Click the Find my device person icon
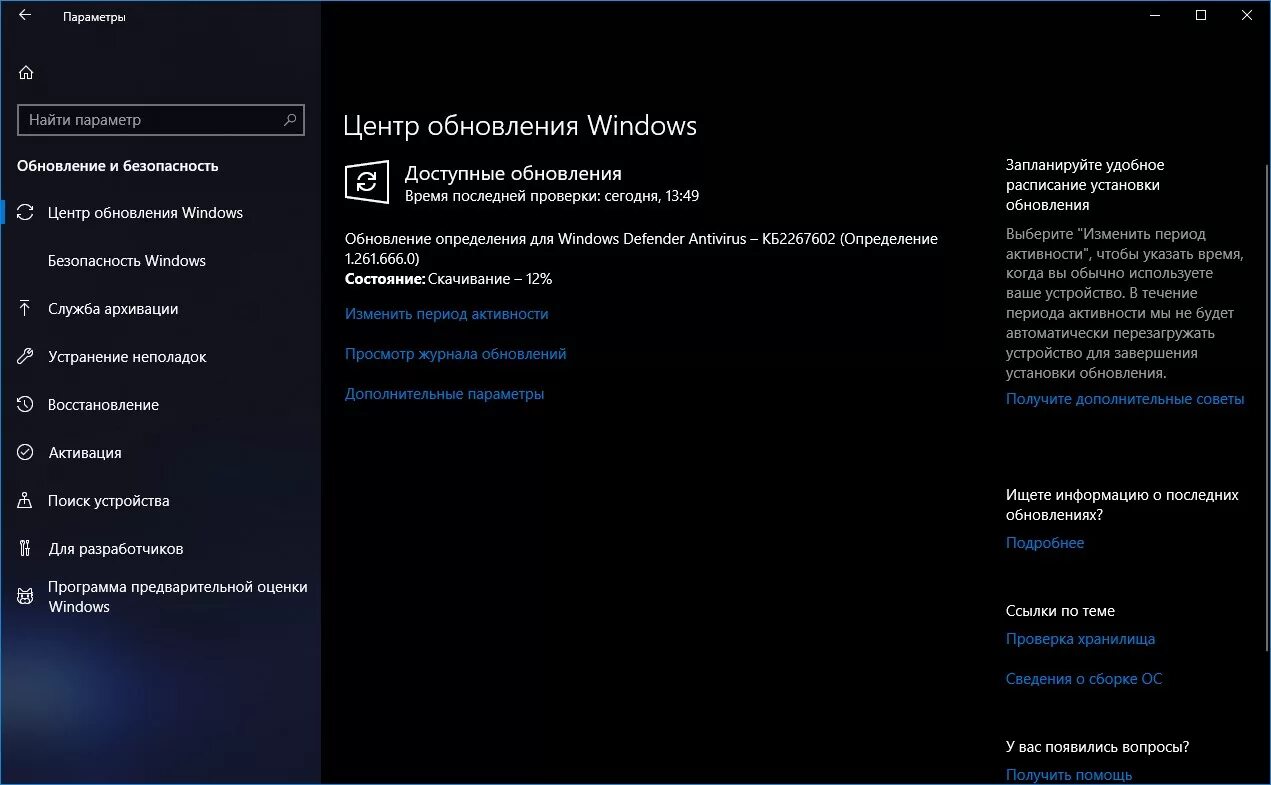The image size is (1271, 785). [x=26, y=500]
